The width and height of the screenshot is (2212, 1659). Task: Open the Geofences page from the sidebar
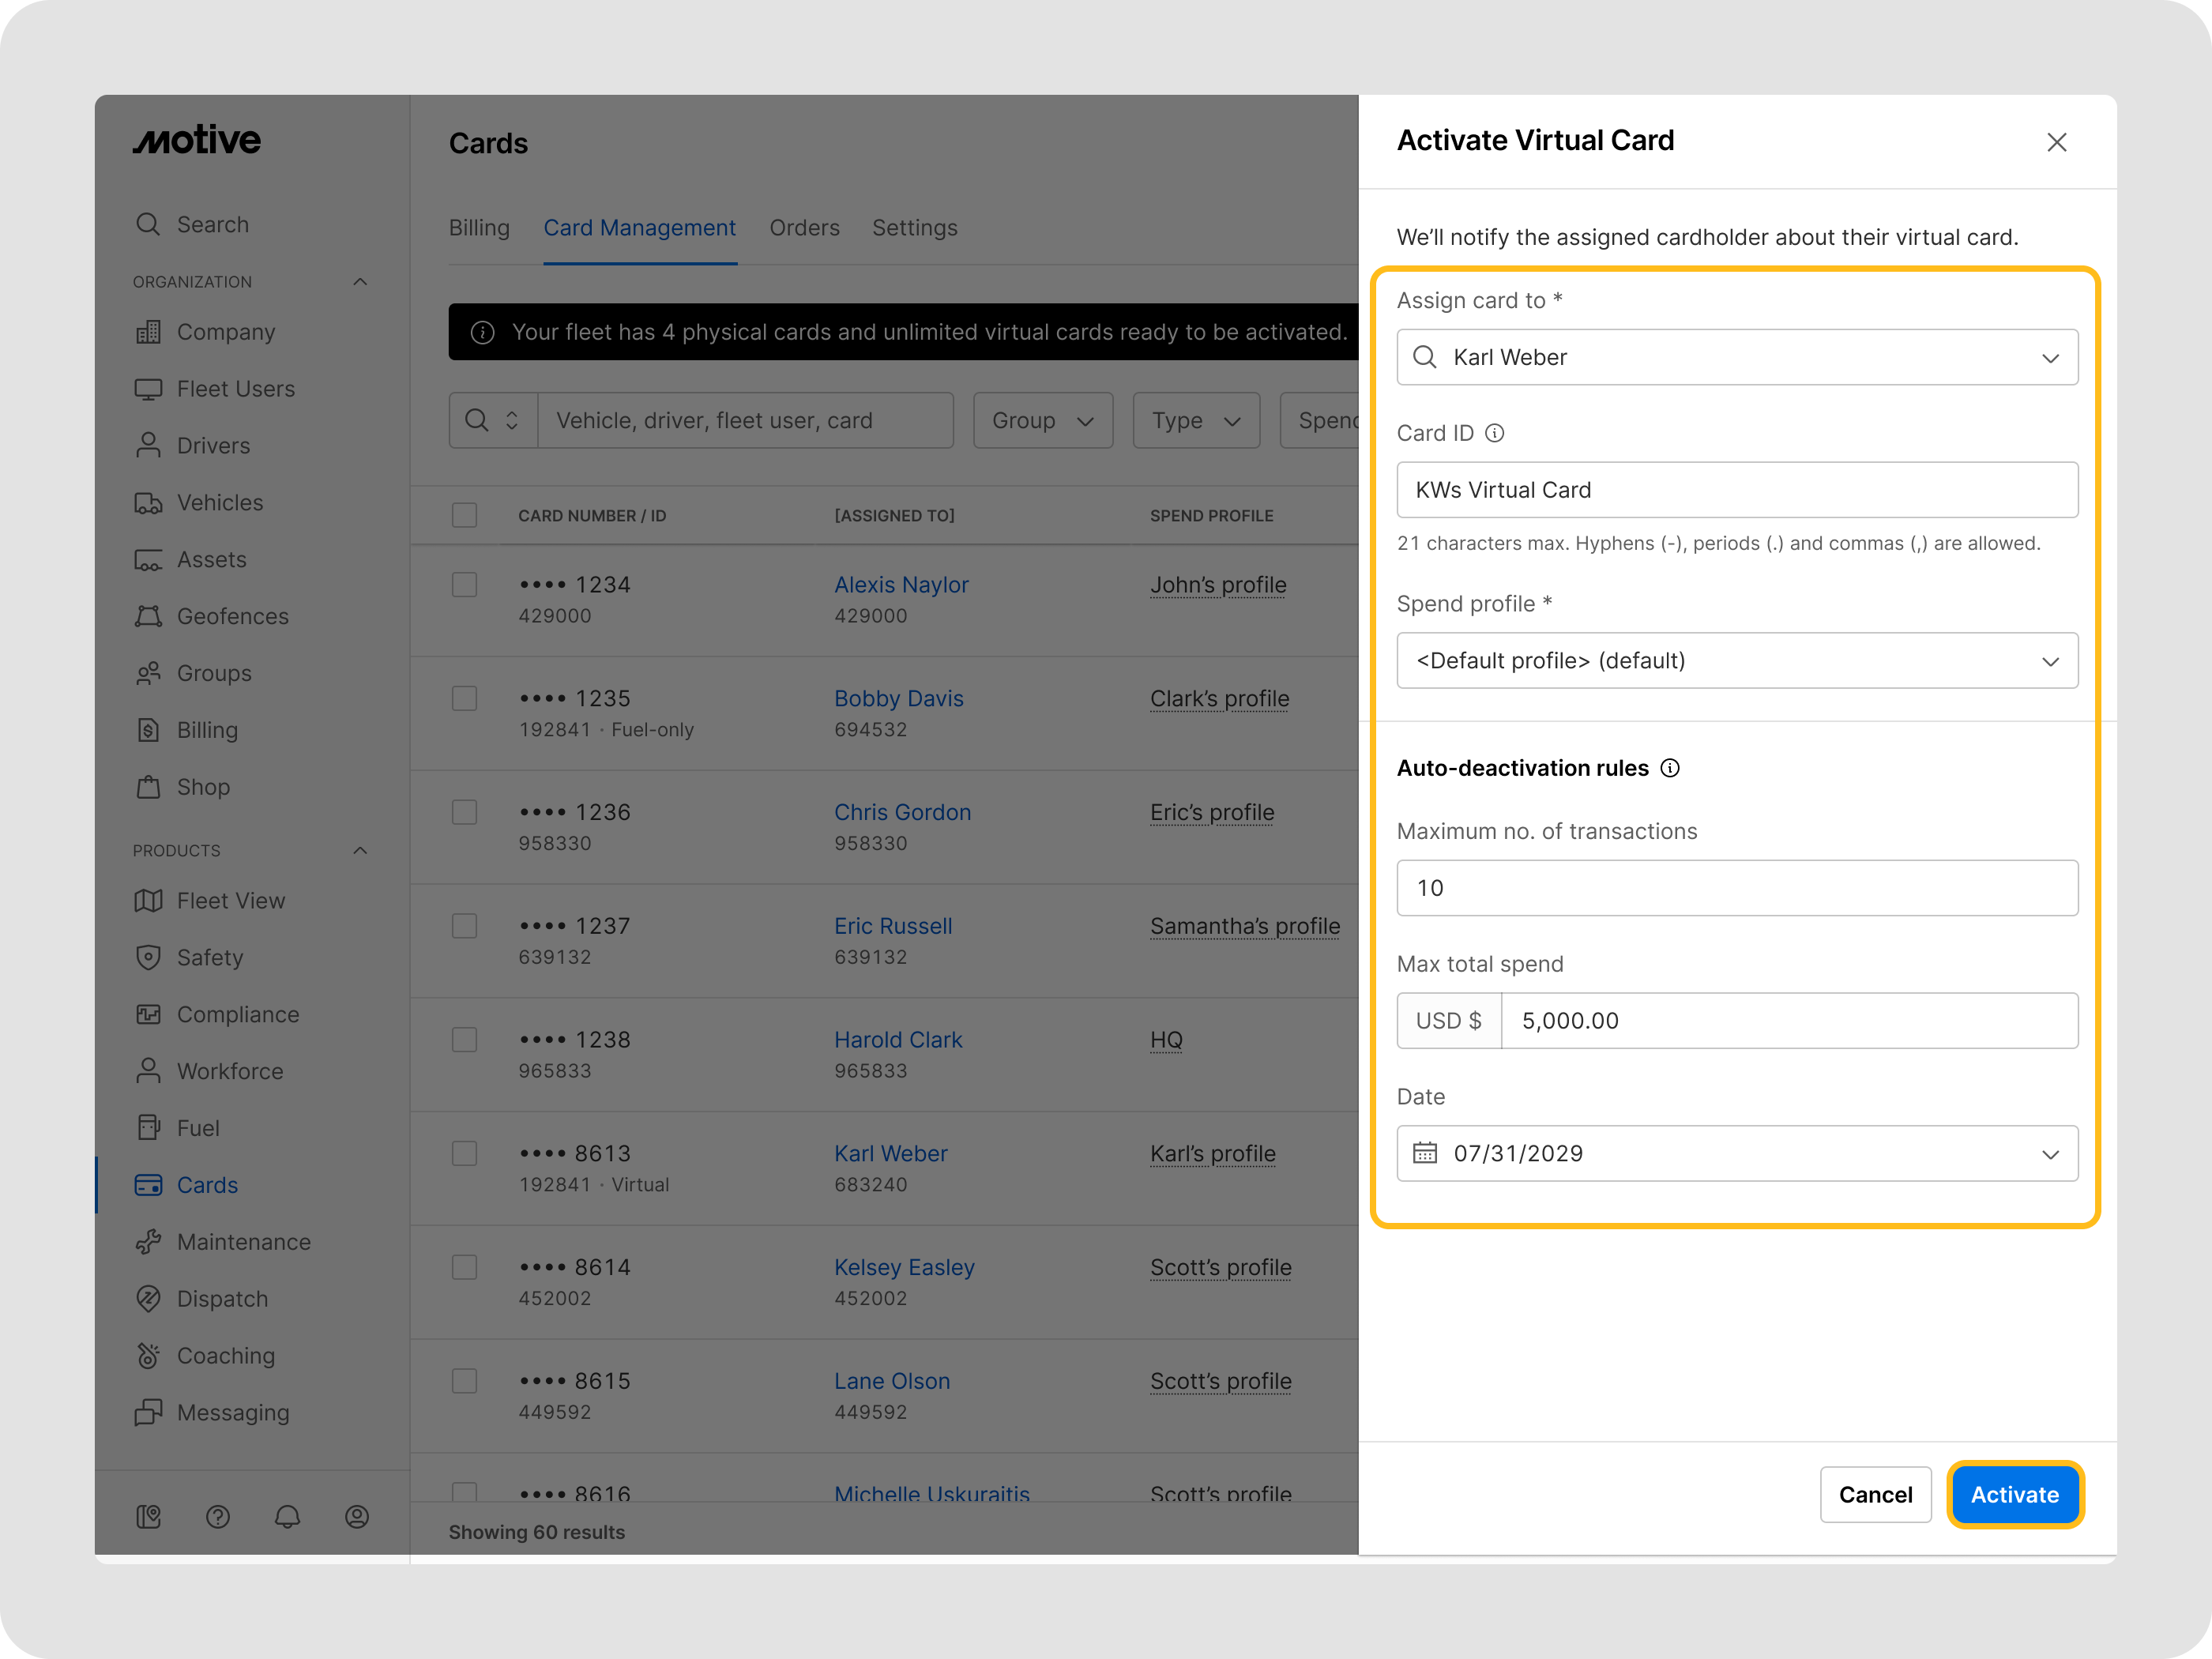coord(233,616)
